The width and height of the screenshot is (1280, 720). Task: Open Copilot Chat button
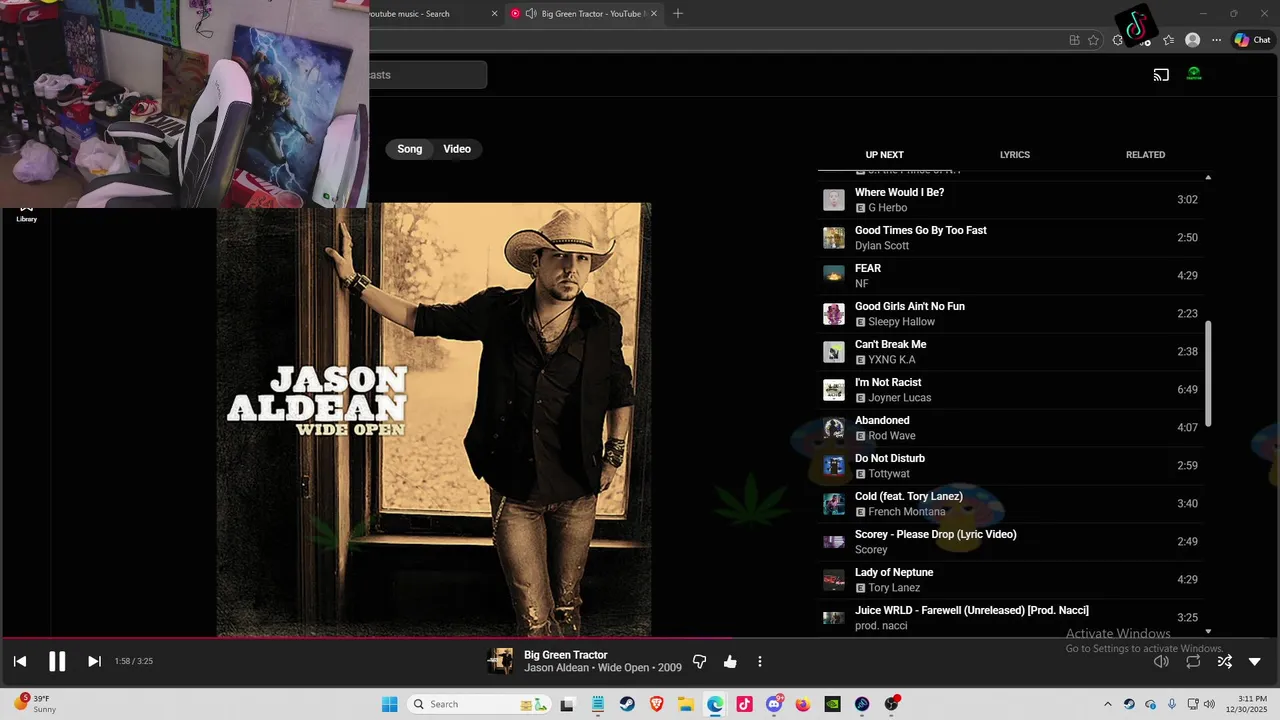[1252, 40]
